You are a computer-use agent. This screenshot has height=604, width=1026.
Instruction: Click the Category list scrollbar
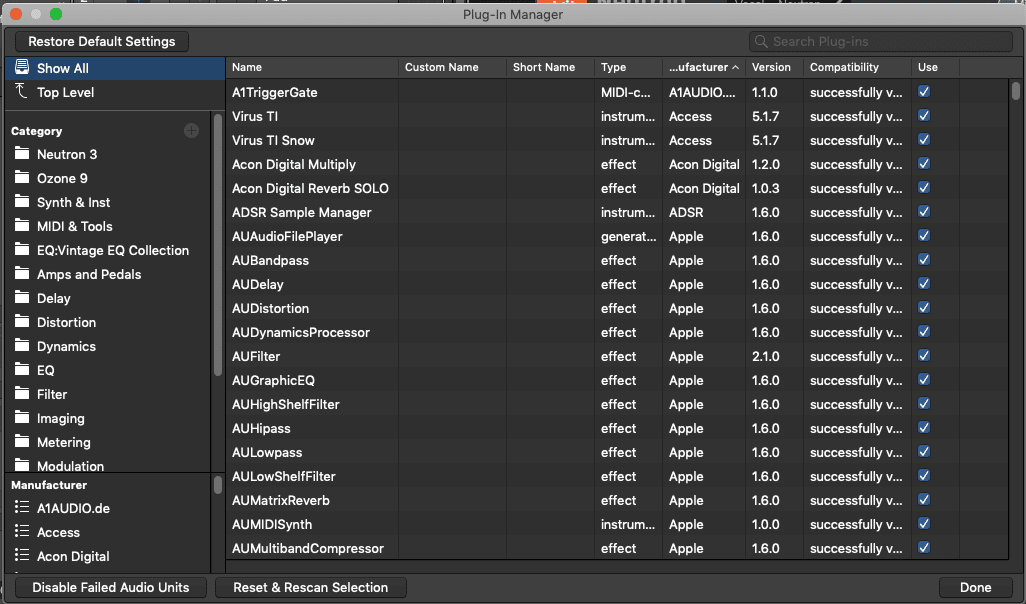pos(218,245)
